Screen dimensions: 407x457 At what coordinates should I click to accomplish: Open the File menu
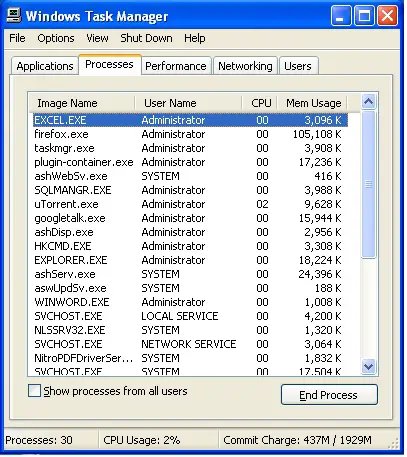[x=17, y=38]
